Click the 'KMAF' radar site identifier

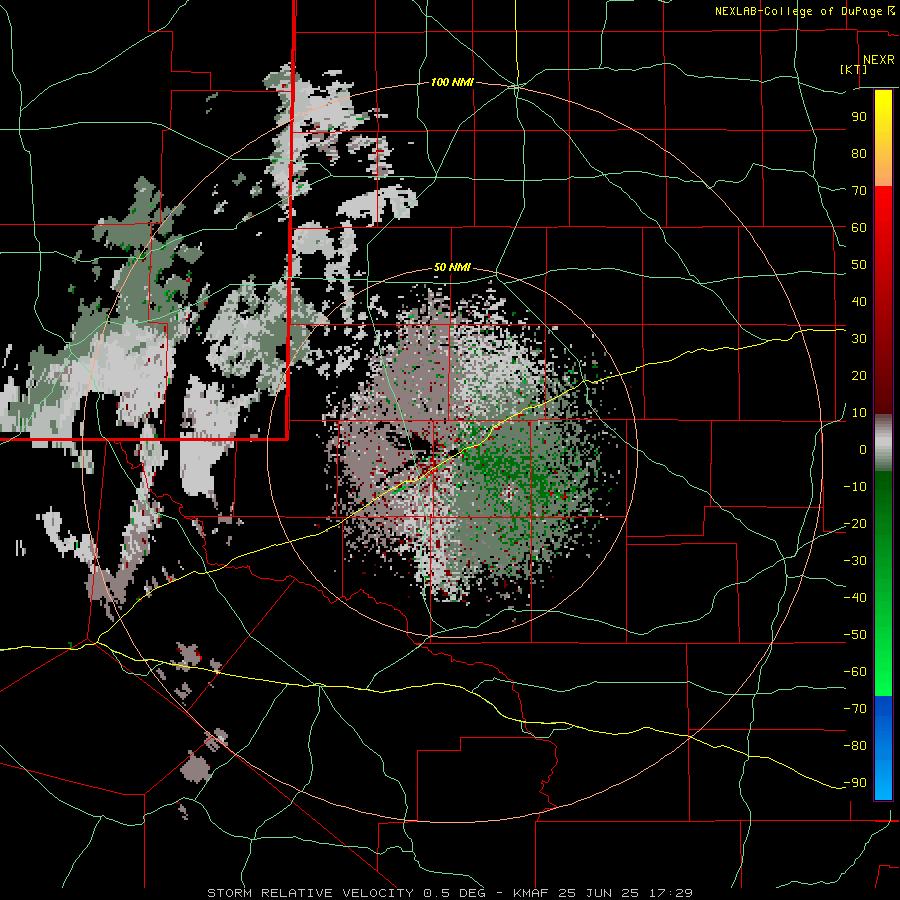click(x=531, y=893)
